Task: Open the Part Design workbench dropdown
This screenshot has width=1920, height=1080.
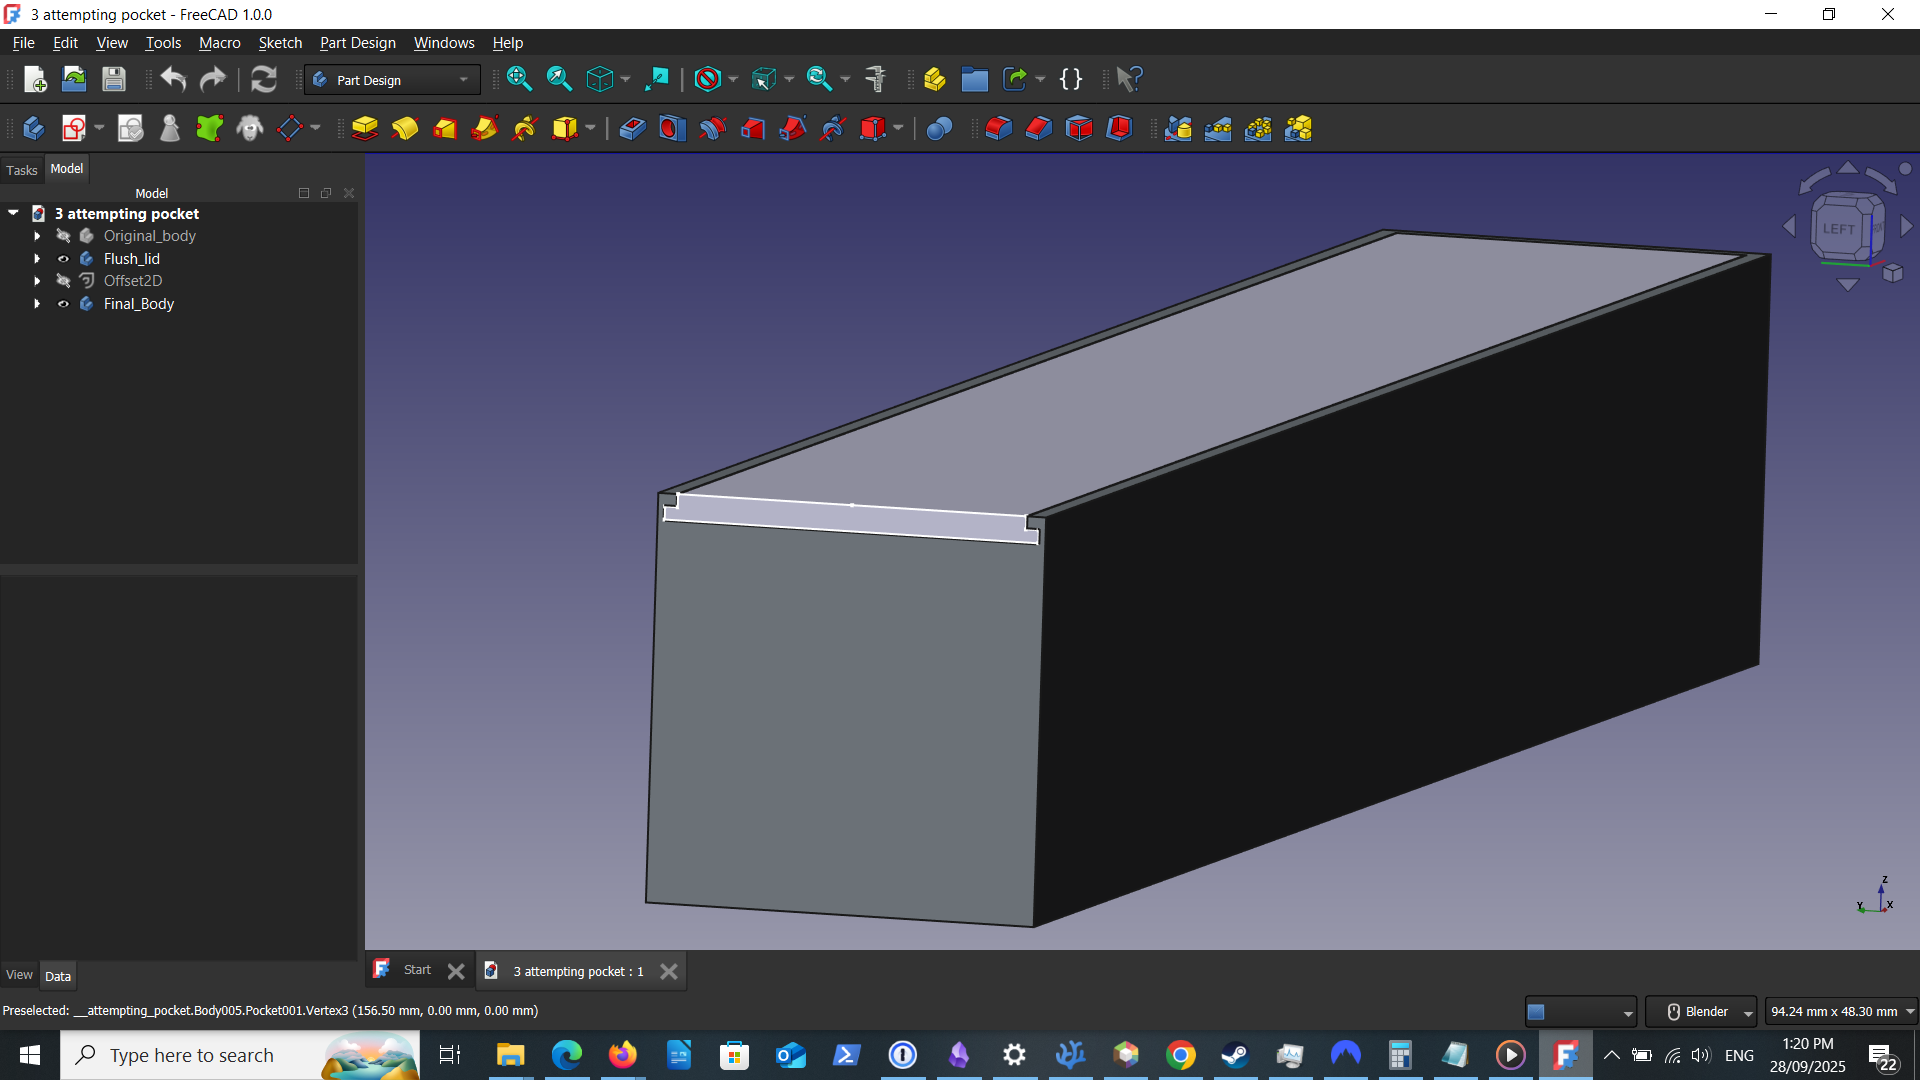Action: tap(392, 80)
